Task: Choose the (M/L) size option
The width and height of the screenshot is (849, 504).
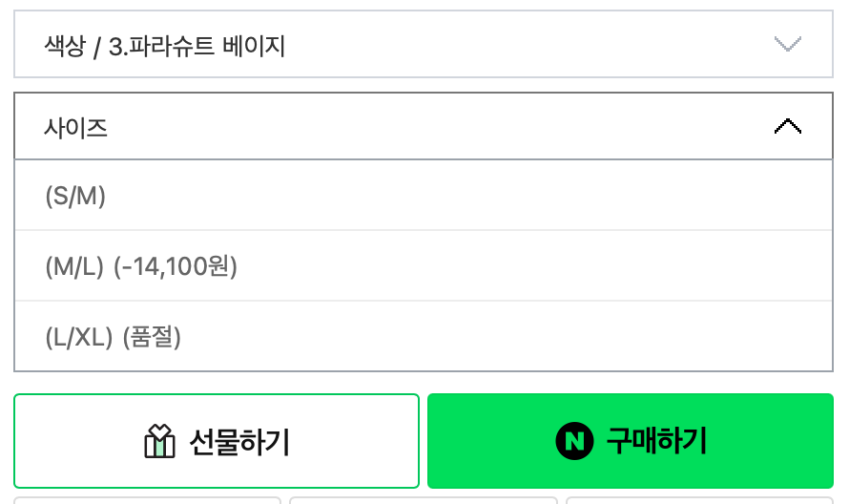Action: click(x=75, y=267)
